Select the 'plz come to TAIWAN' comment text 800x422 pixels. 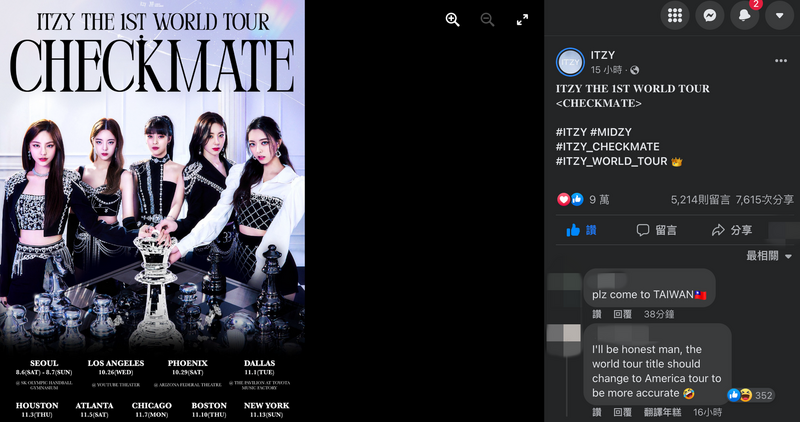(x=649, y=295)
